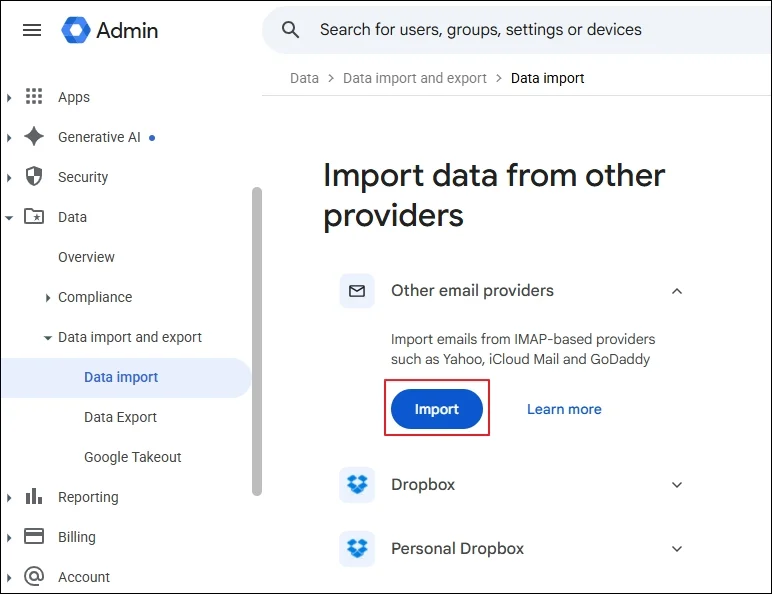Click the Admin title text
Viewport: 772px width, 594px height.
pyautogui.click(x=127, y=31)
